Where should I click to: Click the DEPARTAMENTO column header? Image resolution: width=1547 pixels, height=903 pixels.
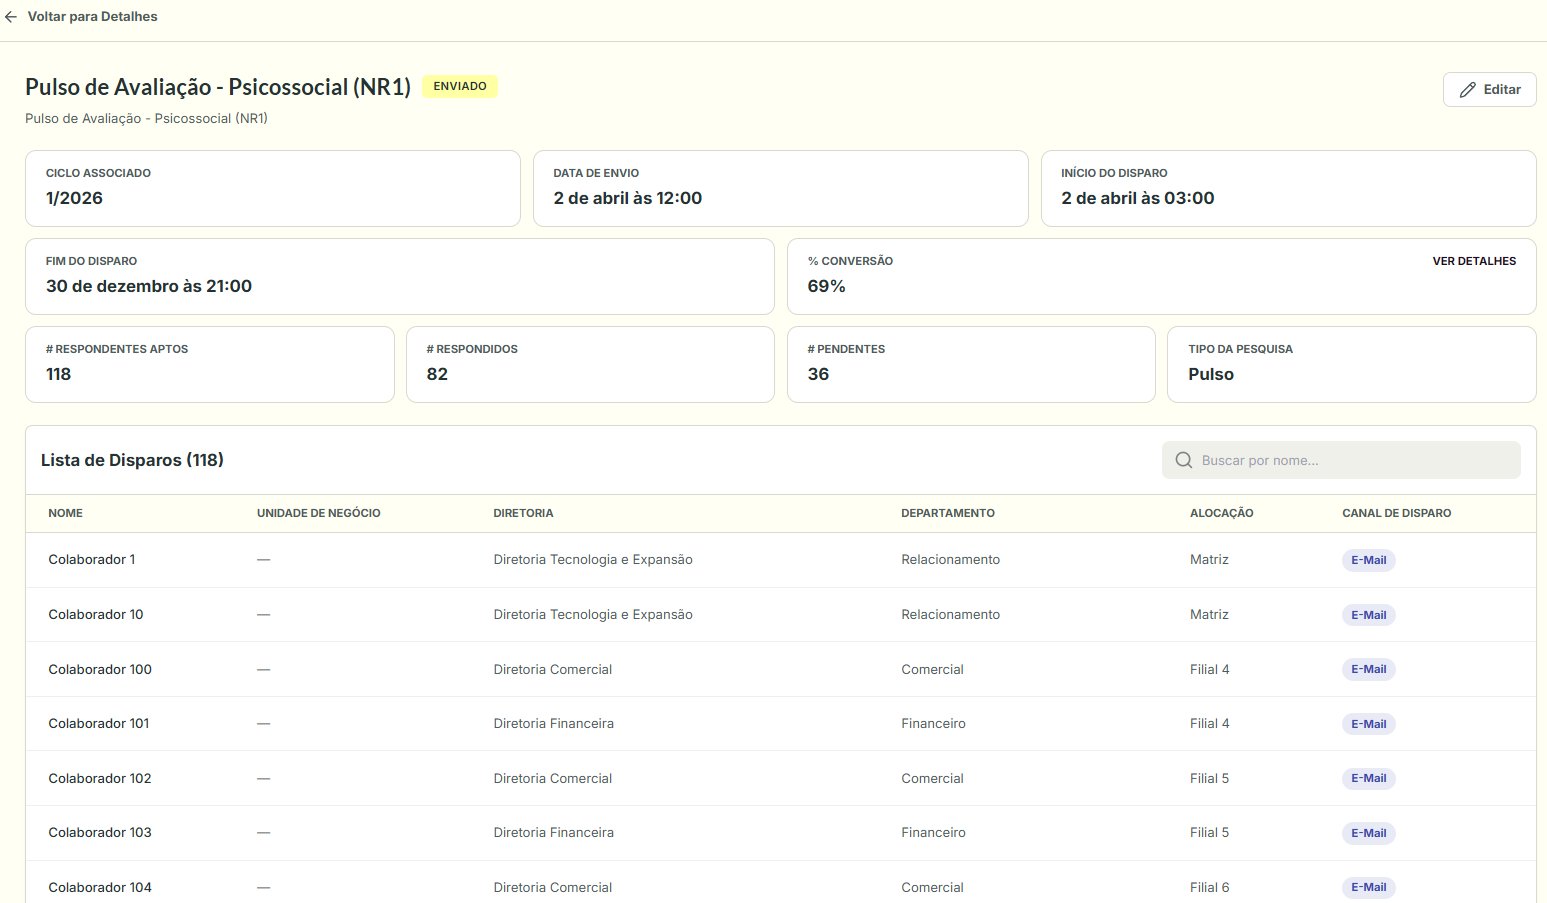[x=948, y=513]
